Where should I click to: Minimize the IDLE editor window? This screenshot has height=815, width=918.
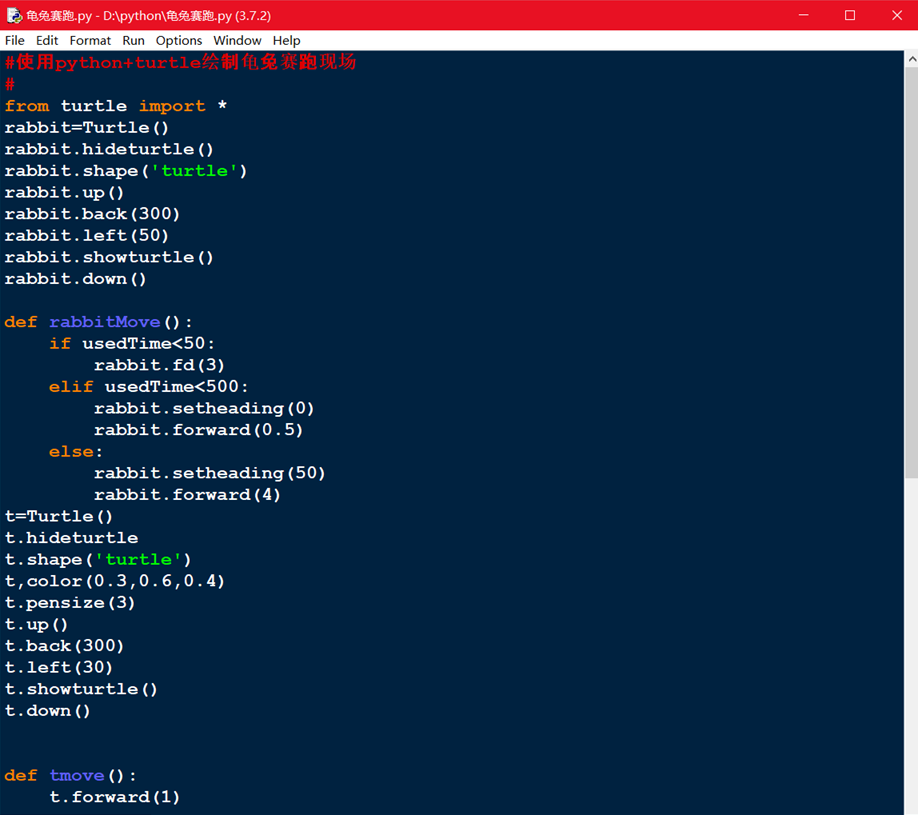click(804, 15)
